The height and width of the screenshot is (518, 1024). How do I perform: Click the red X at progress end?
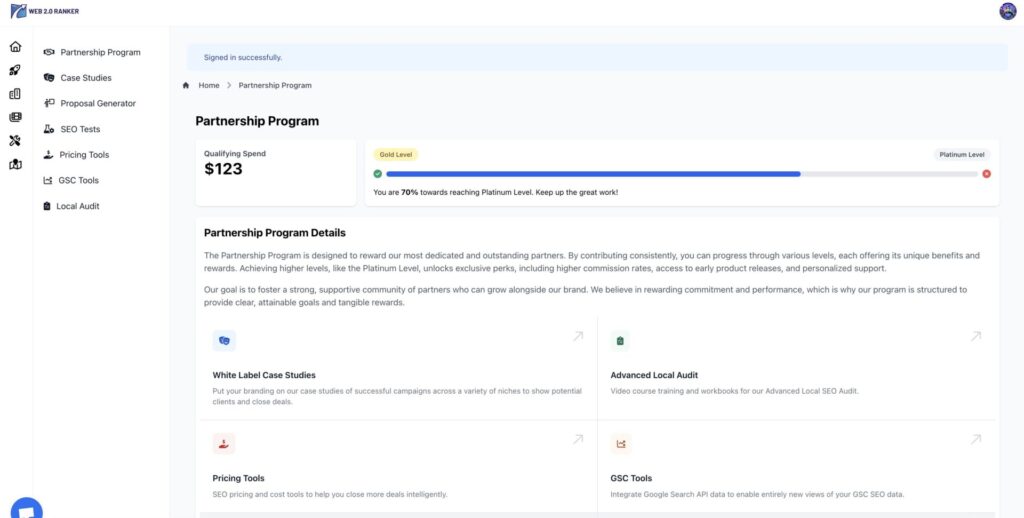click(x=986, y=174)
